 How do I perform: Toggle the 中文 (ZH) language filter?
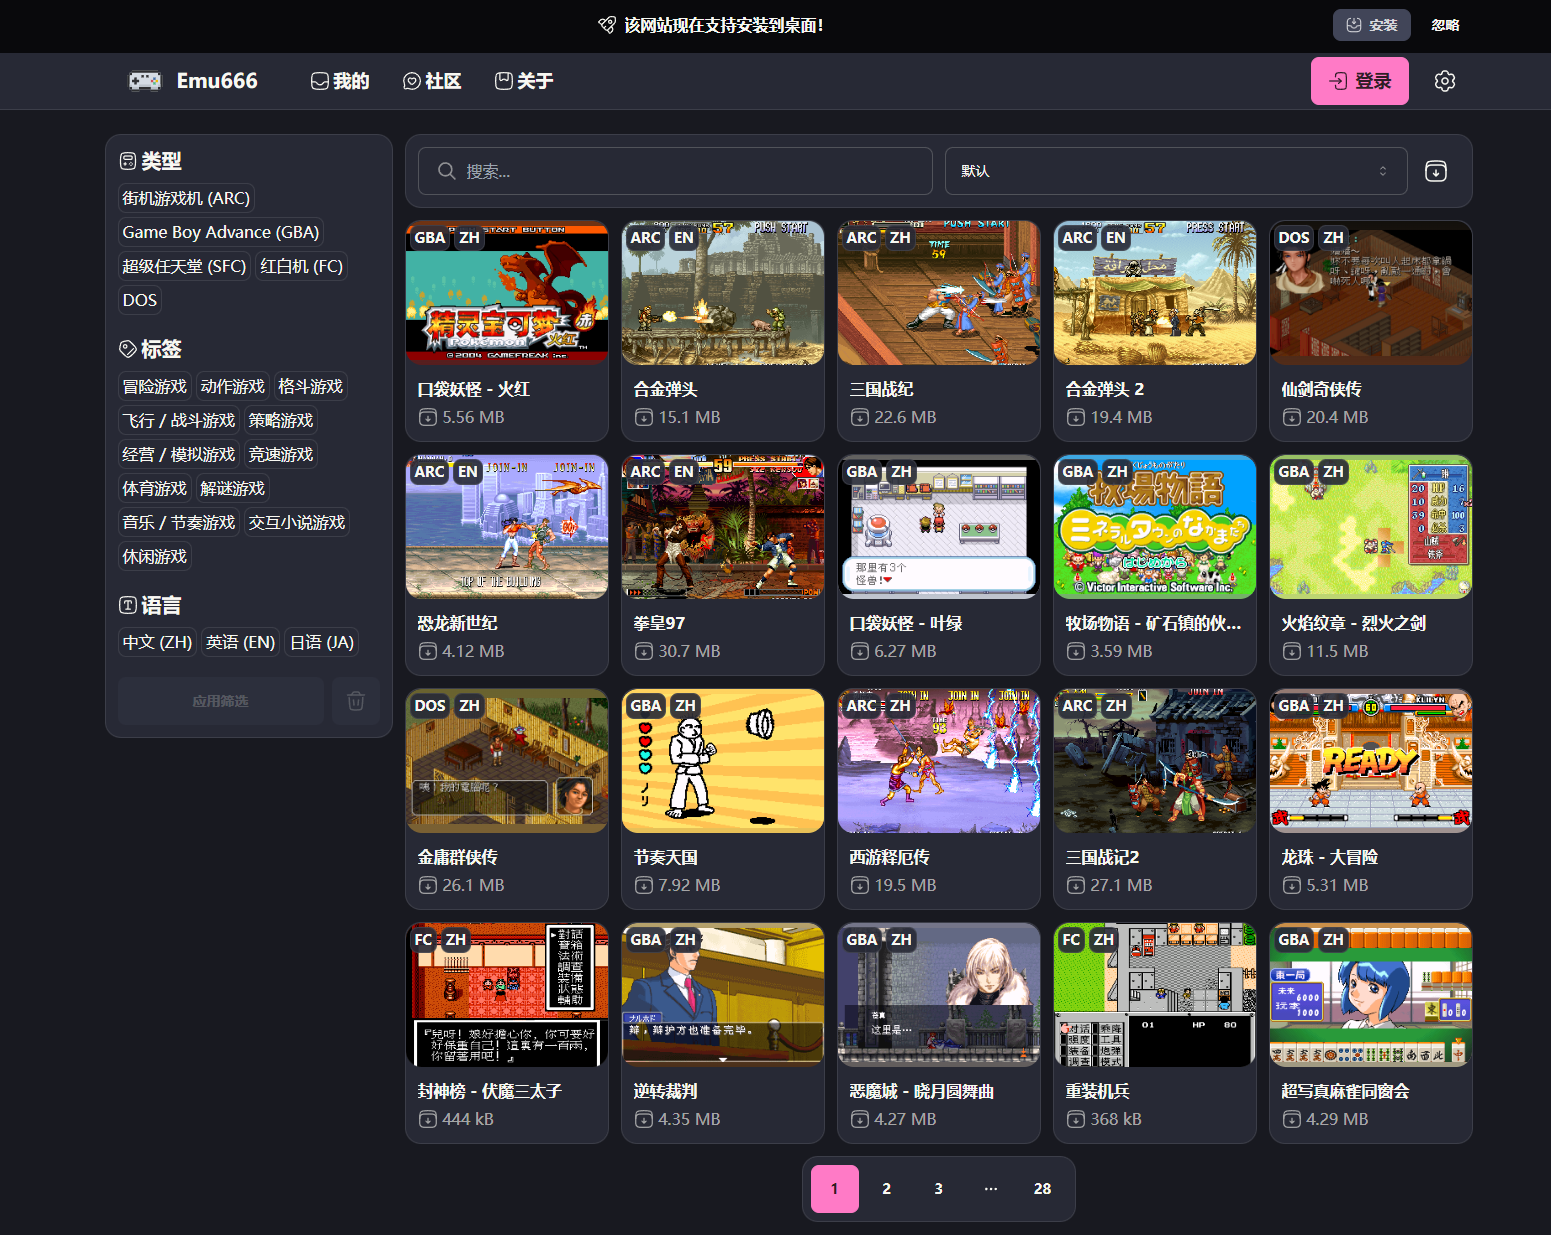(157, 643)
